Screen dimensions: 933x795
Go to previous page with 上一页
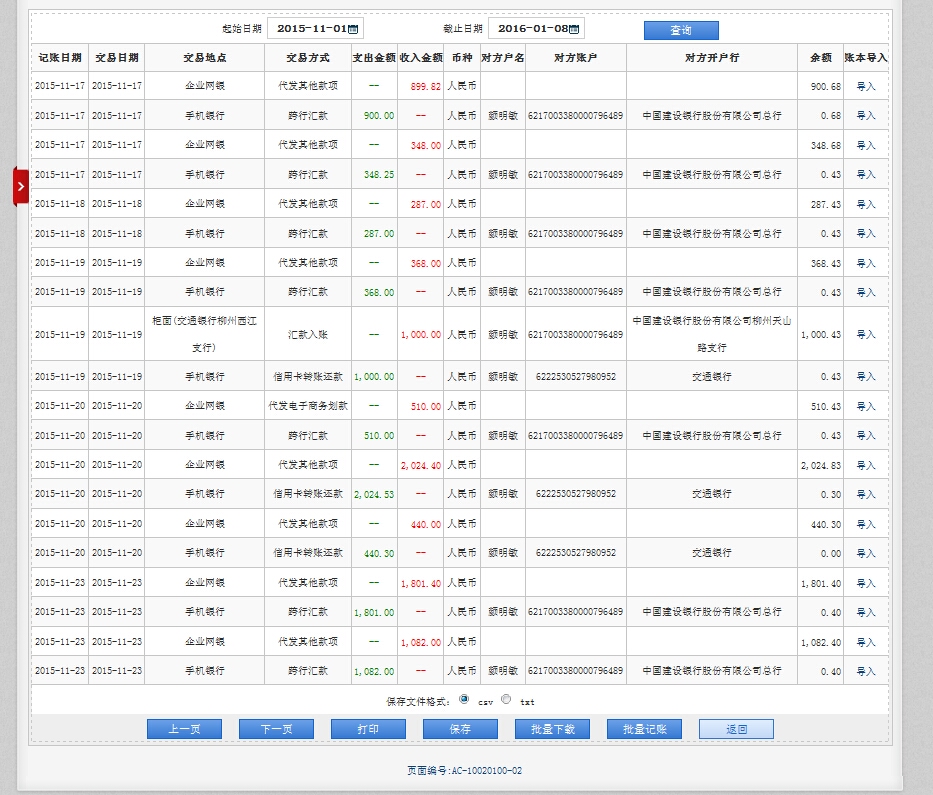[x=184, y=729]
